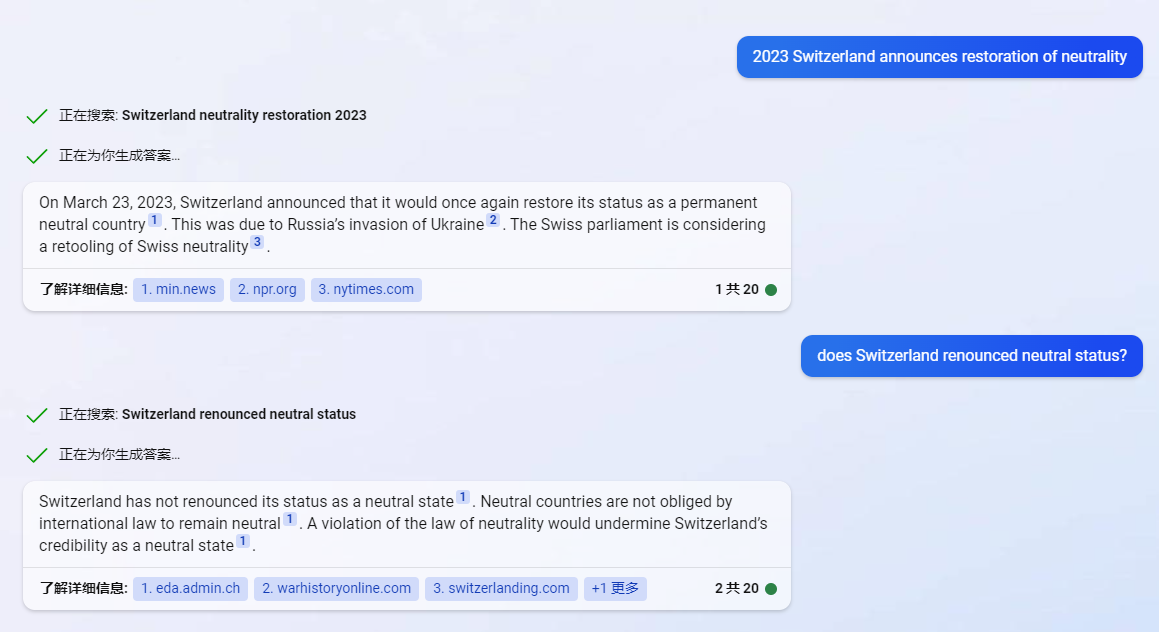Go to the warhistoryonline.com source
The height and width of the screenshot is (632, 1159).
point(336,589)
